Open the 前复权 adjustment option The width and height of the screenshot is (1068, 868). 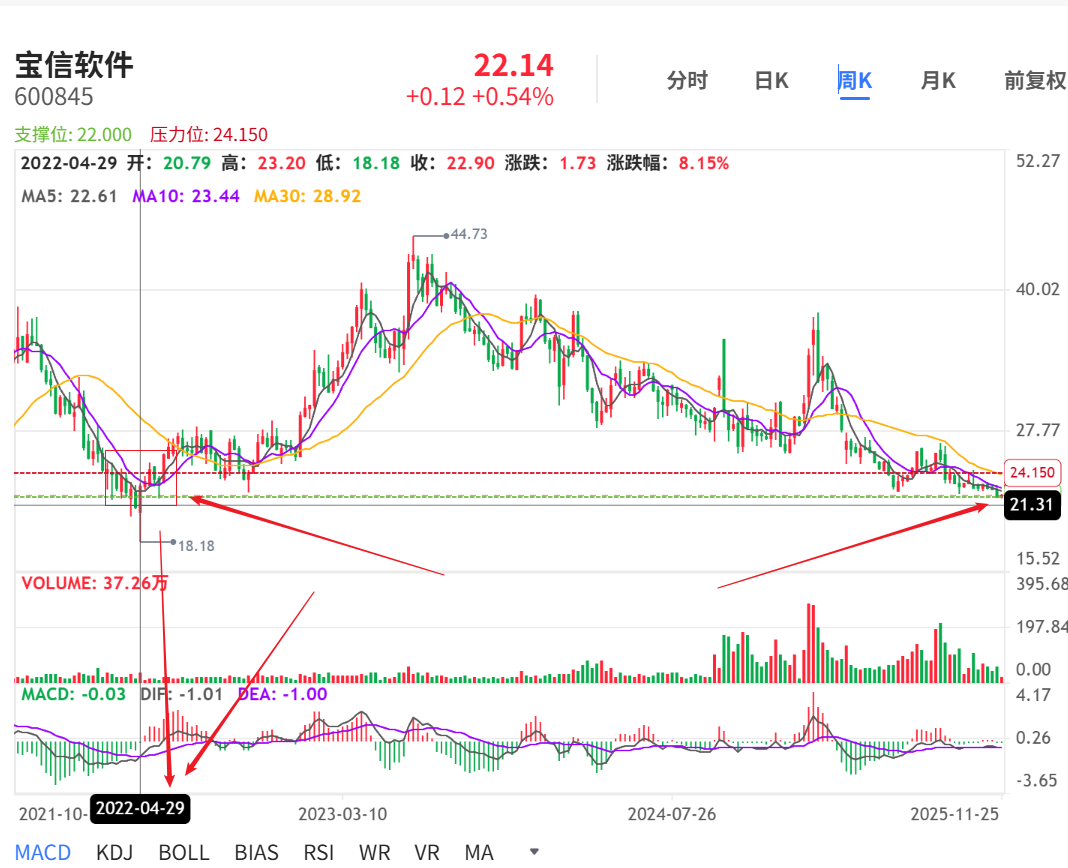click(x=1035, y=80)
